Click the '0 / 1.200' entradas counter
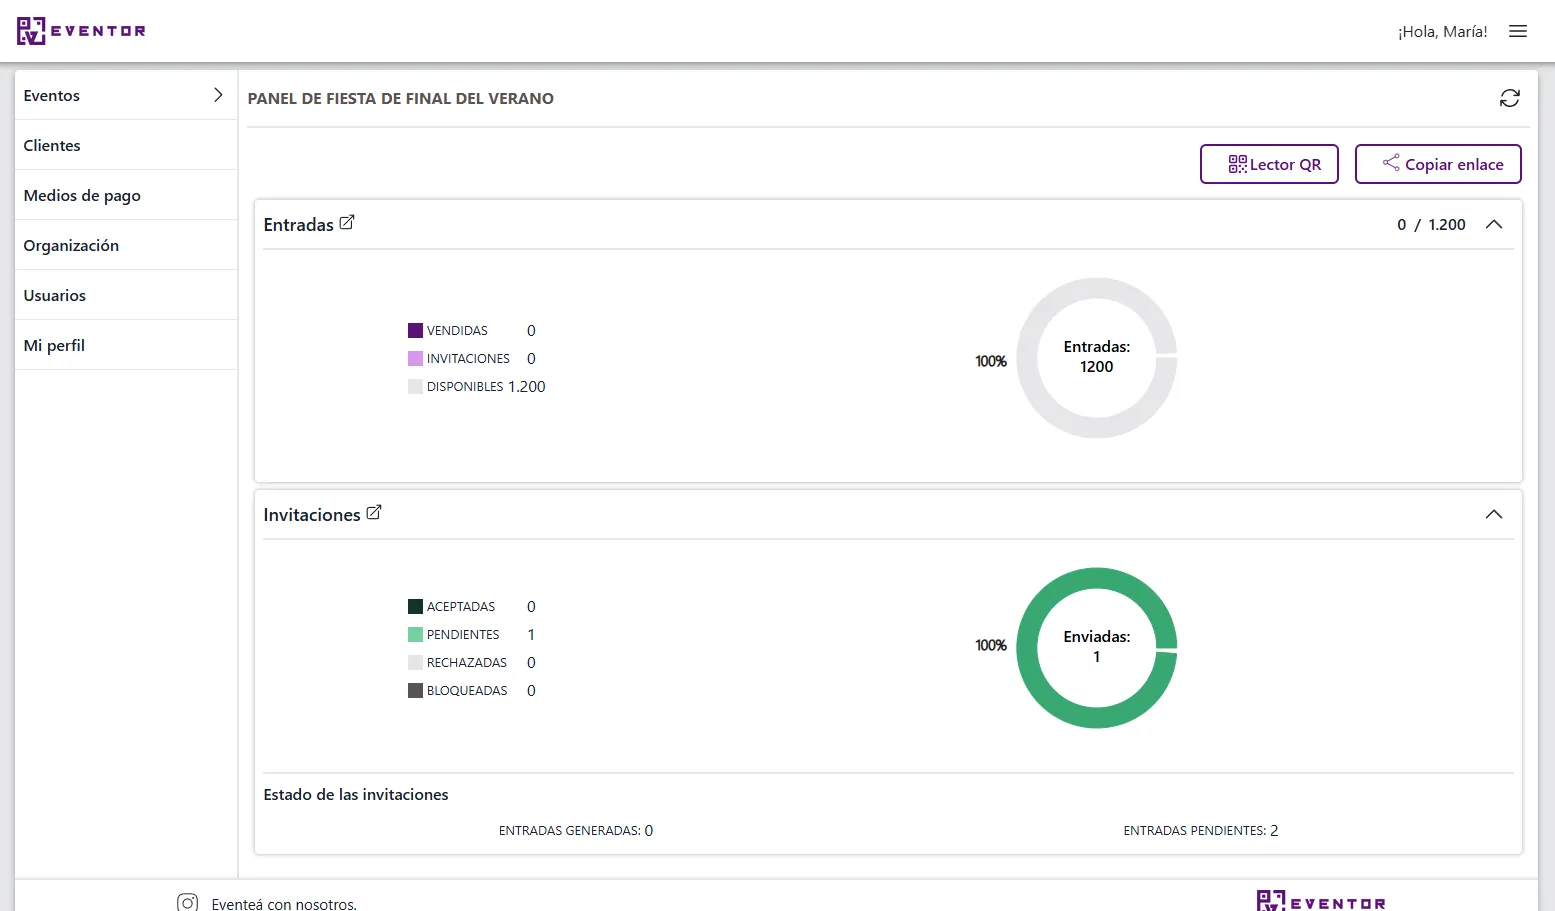This screenshot has height=911, width=1555. tap(1431, 224)
